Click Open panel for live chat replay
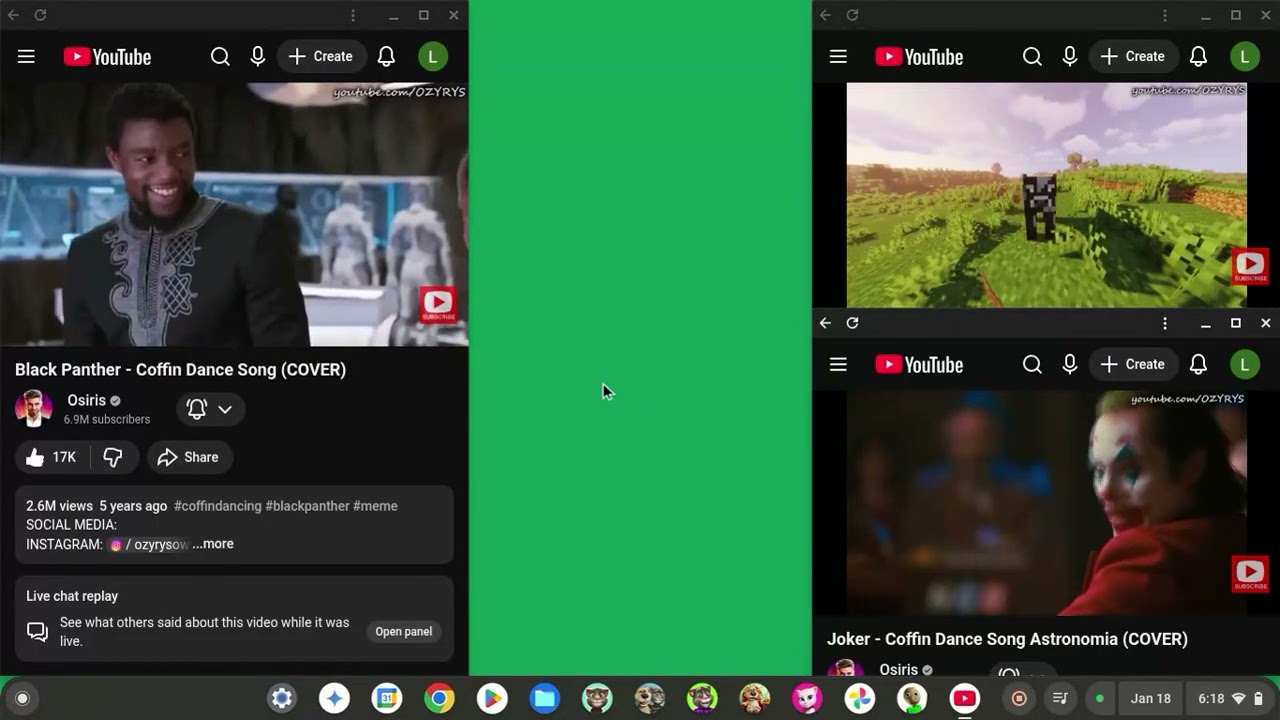1280x720 pixels. pyautogui.click(x=404, y=632)
